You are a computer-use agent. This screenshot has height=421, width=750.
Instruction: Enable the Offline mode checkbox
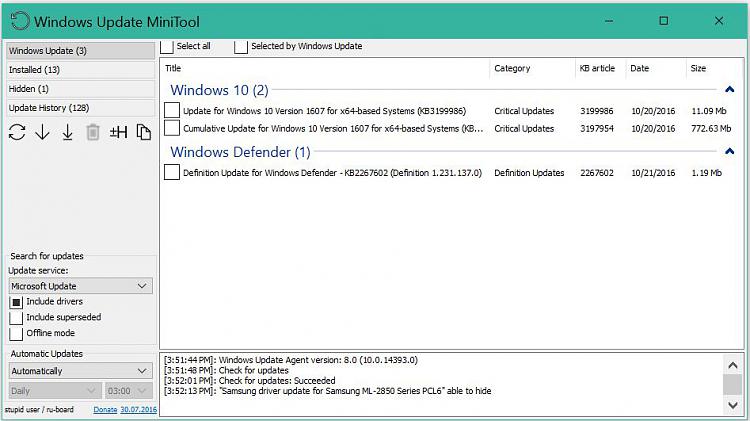[x=16, y=333]
